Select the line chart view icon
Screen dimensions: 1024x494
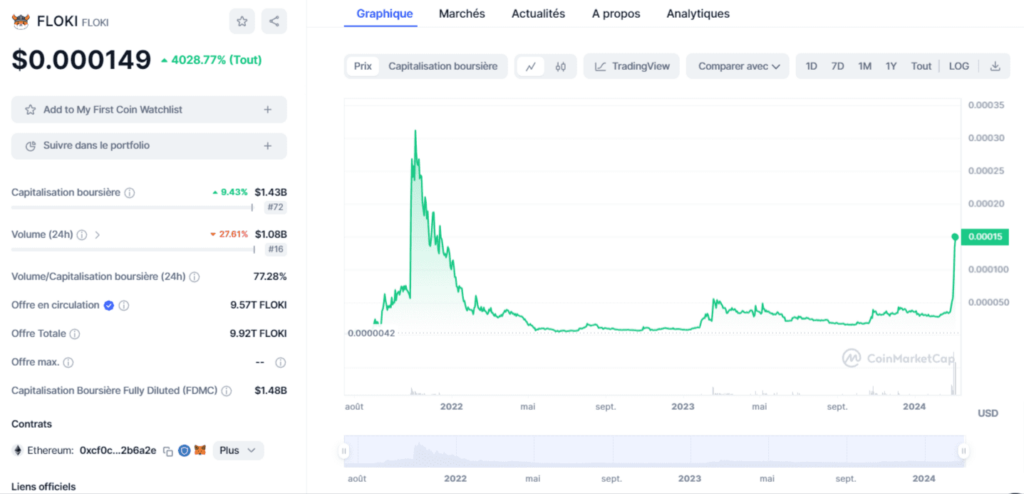(x=531, y=67)
